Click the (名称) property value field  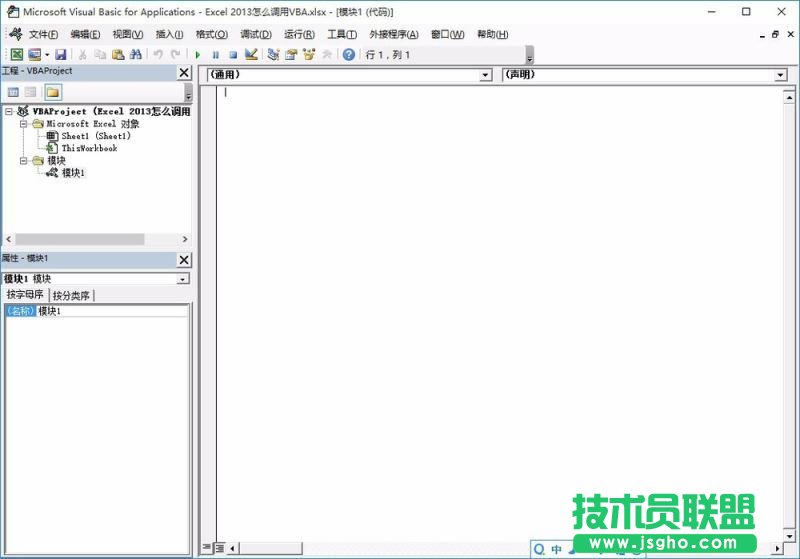pyautogui.click(x=112, y=311)
